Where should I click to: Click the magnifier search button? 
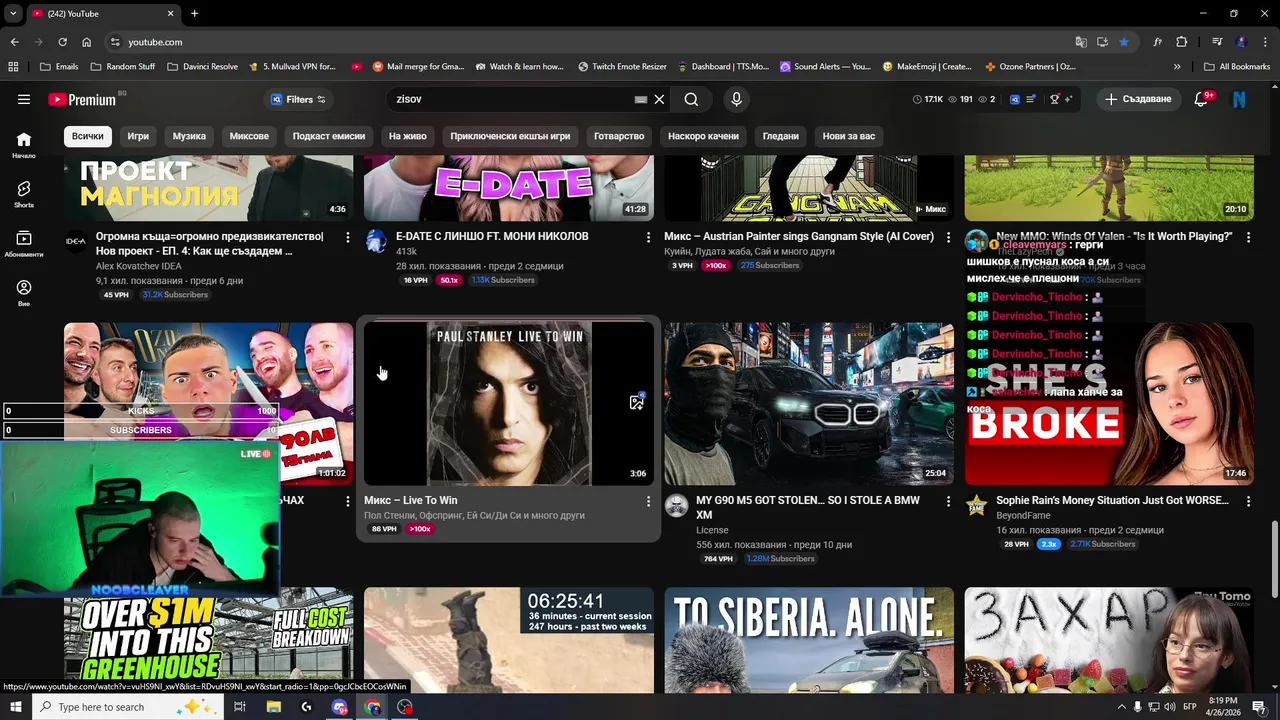click(x=691, y=99)
